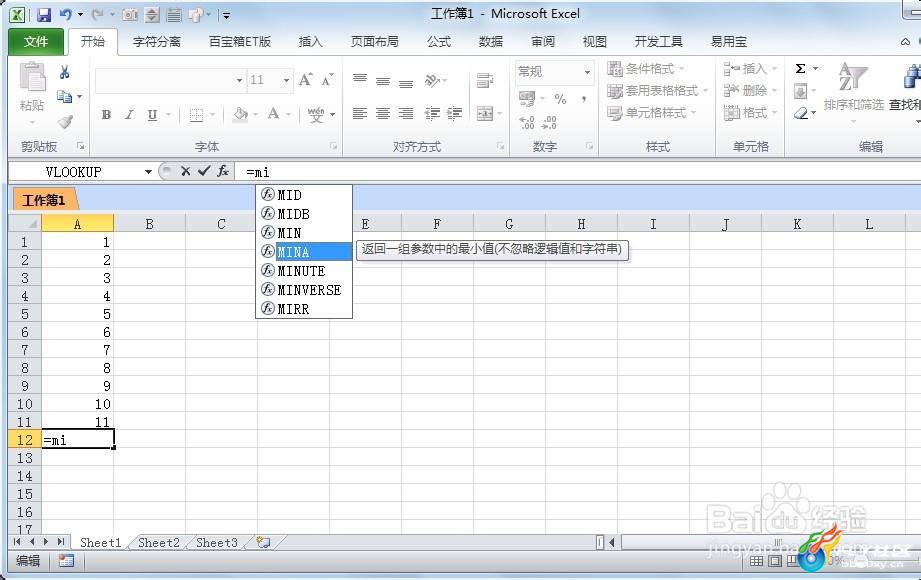The height and width of the screenshot is (580, 921).
Task: Click the Paste clipboard icon
Action: (32, 77)
